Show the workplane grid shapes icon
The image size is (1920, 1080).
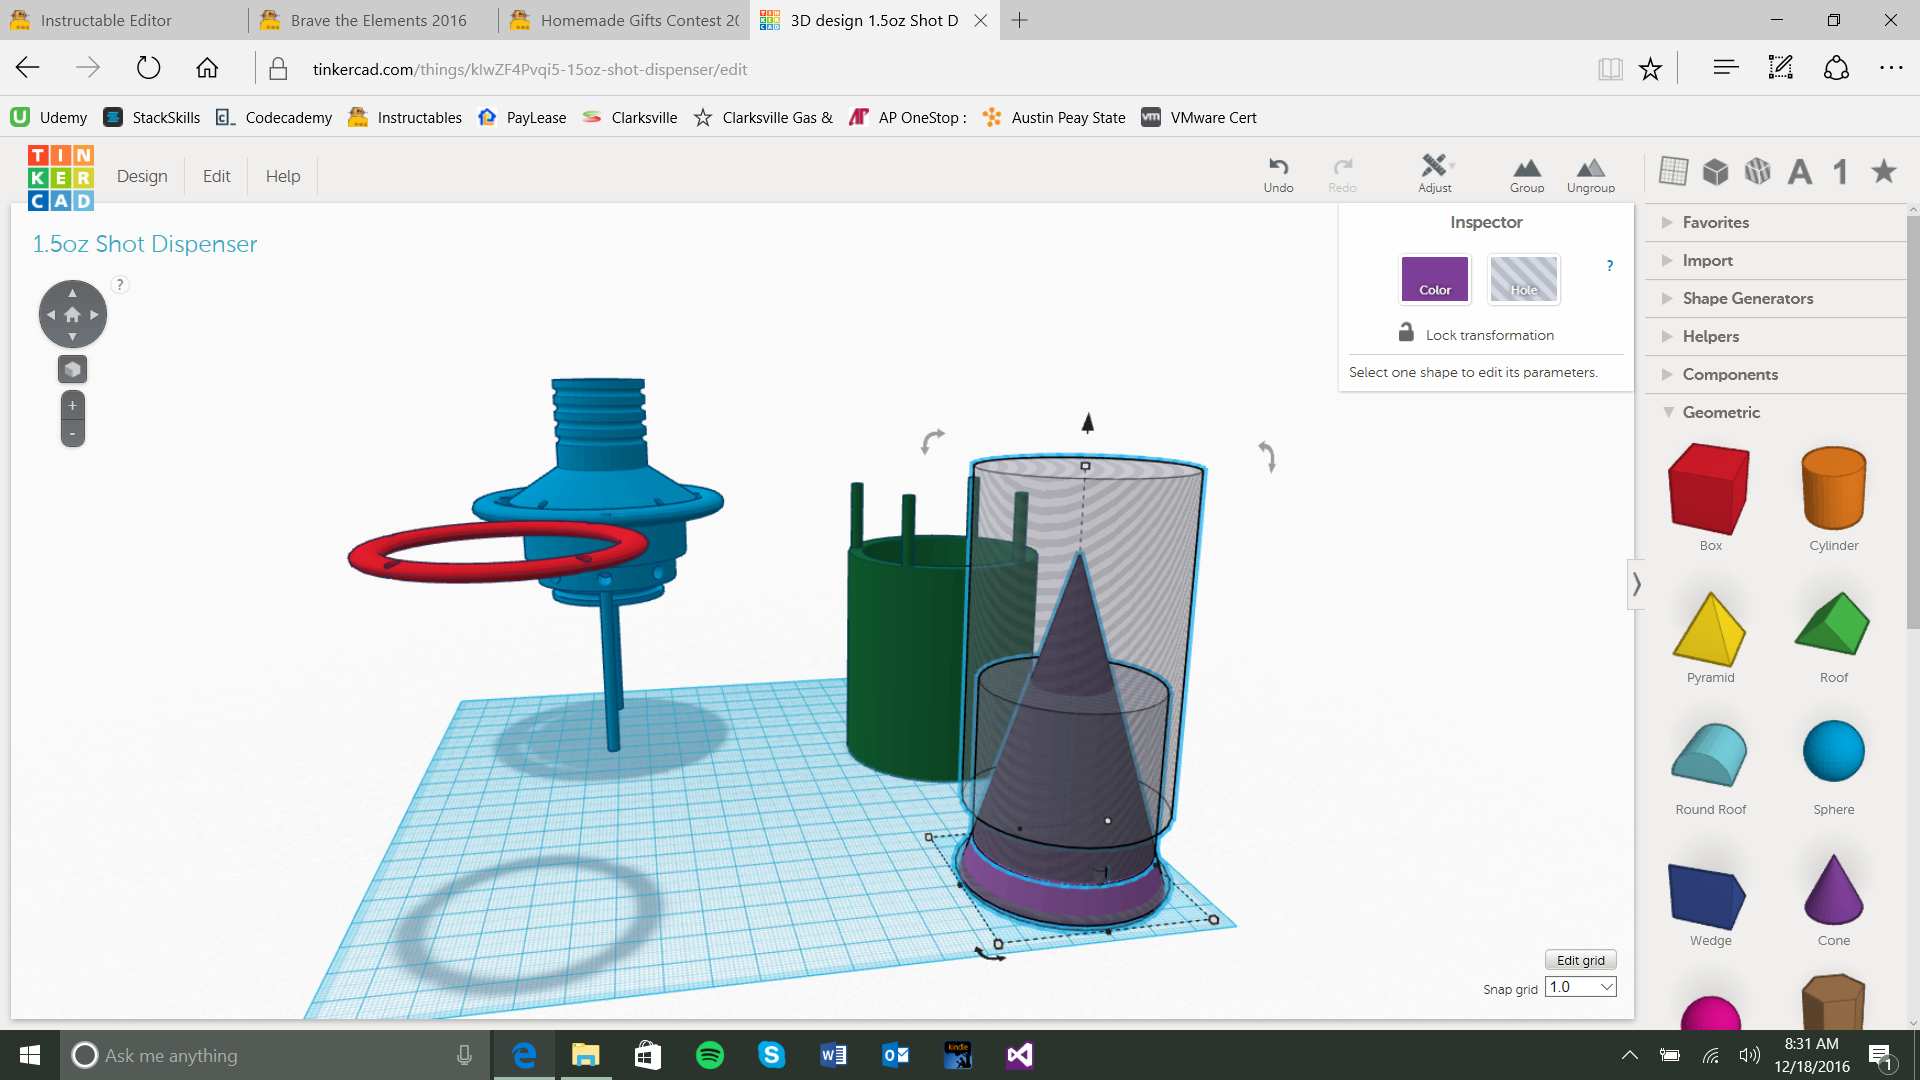1673,171
